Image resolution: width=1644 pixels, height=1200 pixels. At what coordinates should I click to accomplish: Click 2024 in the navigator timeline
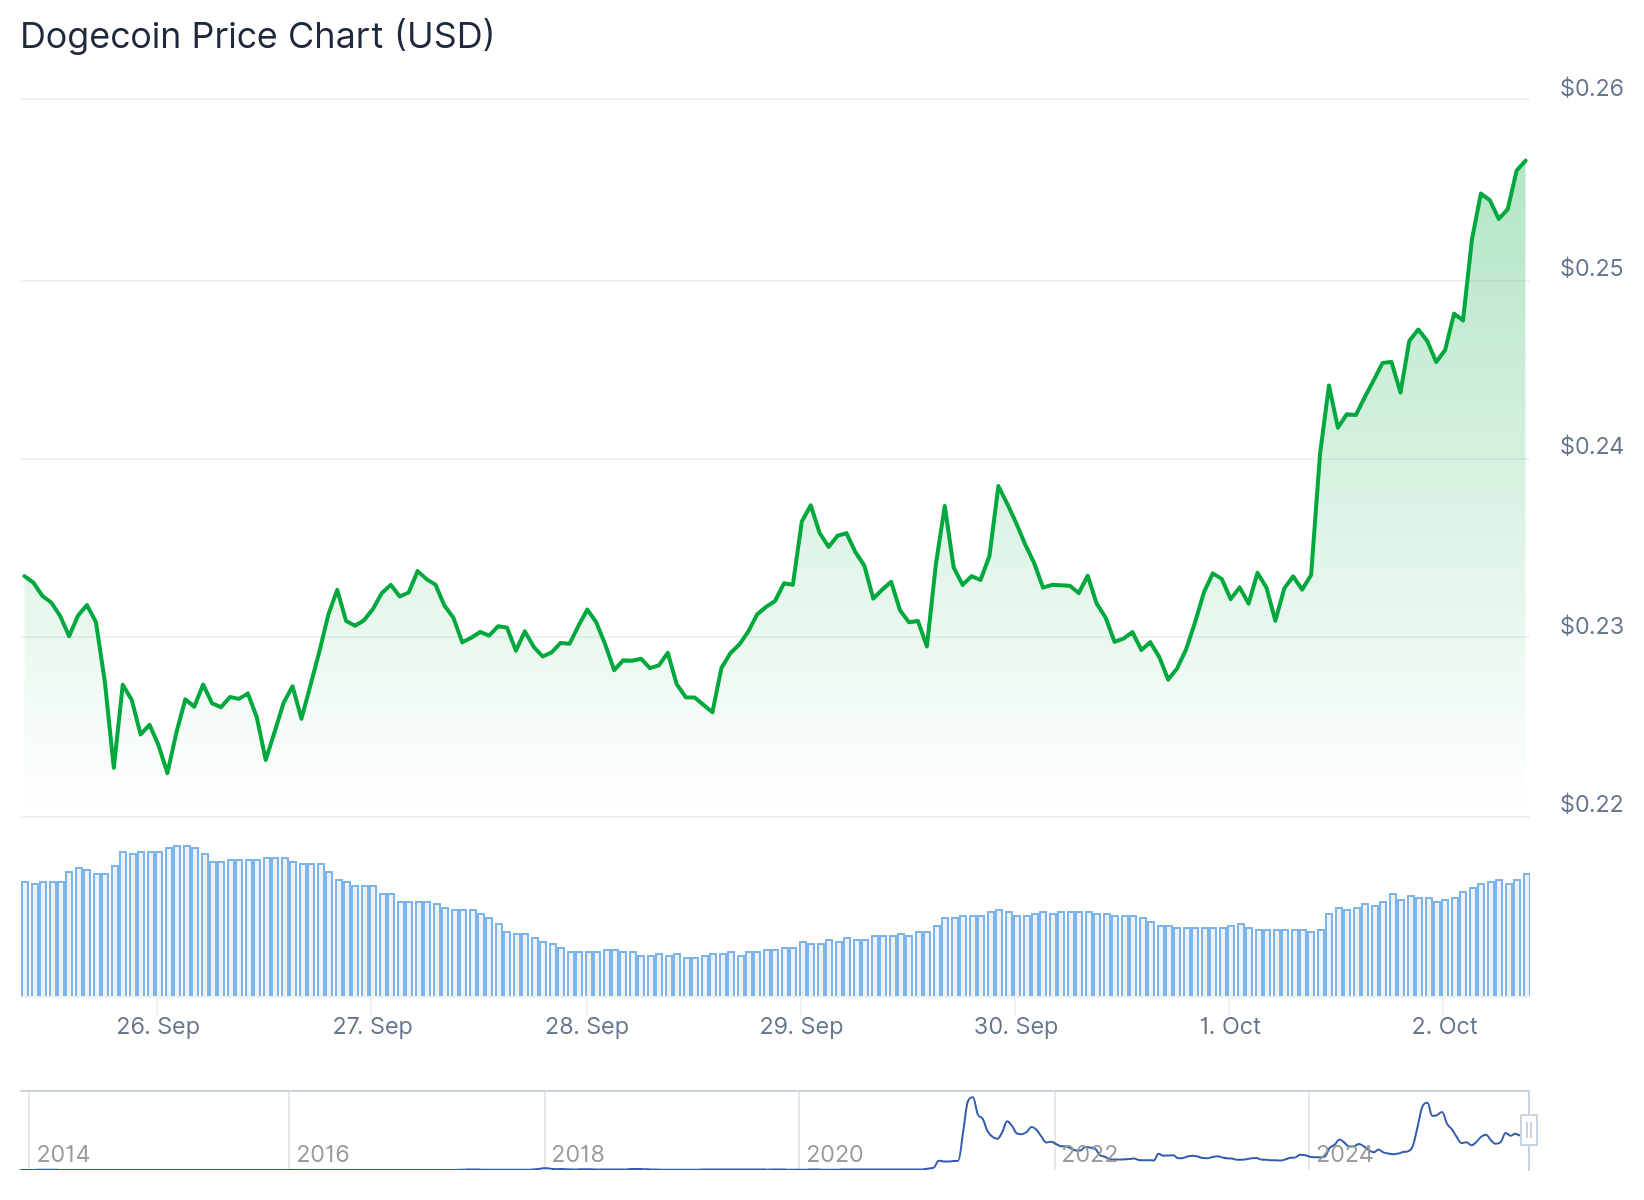1345,1154
